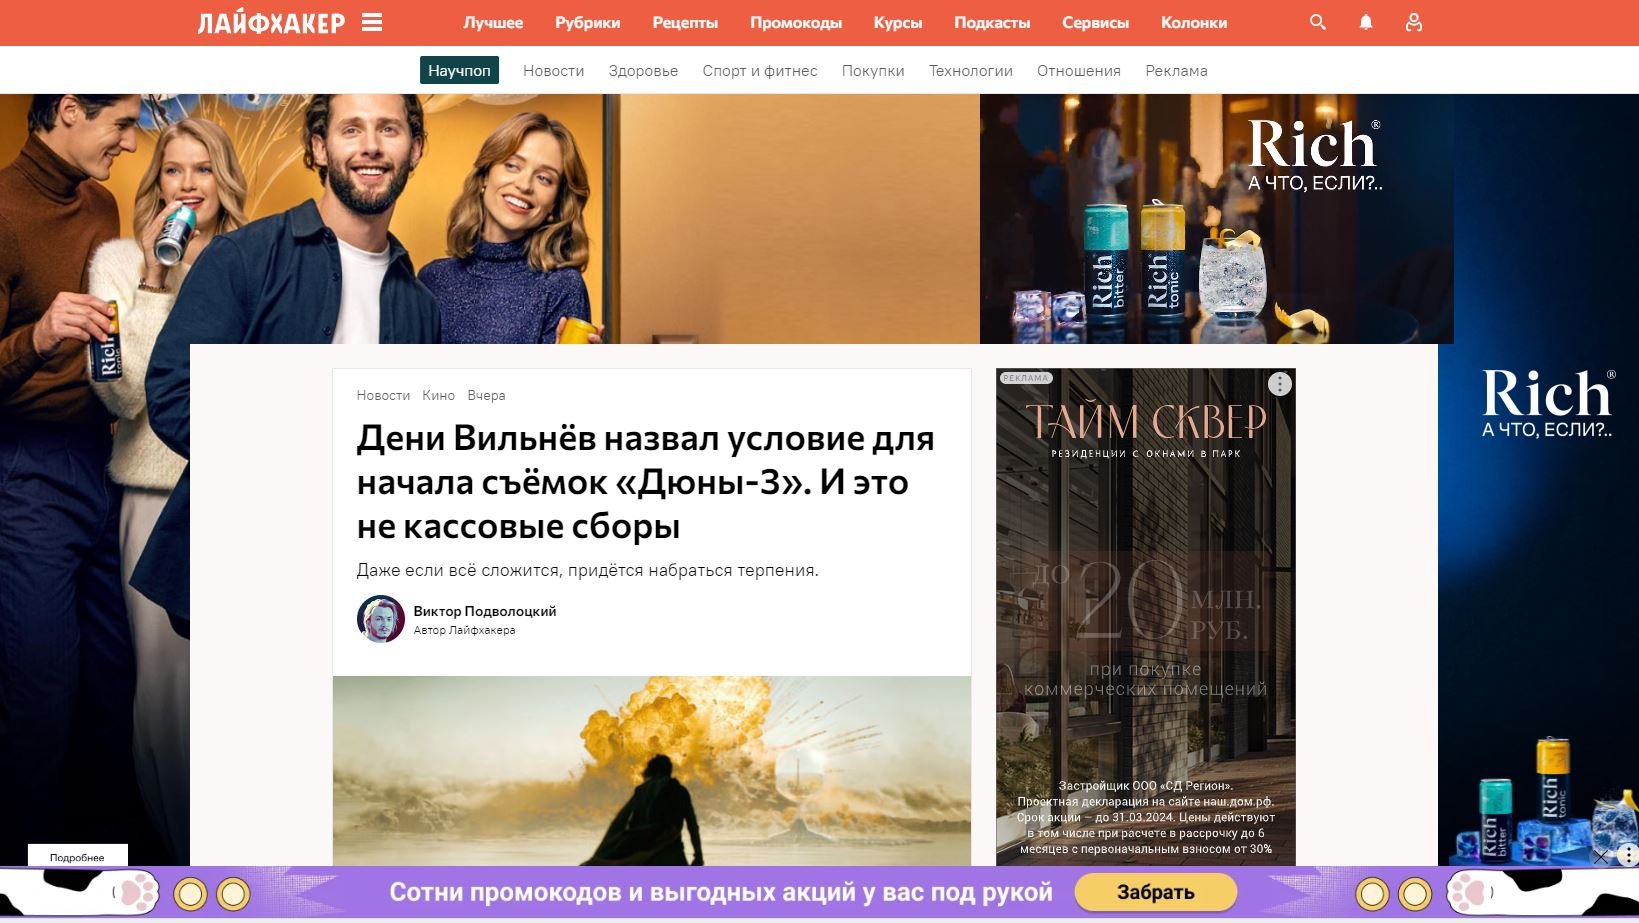Image resolution: width=1639 pixels, height=923 pixels.
Task: Open the Подкасты menu item
Action: (991, 22)
